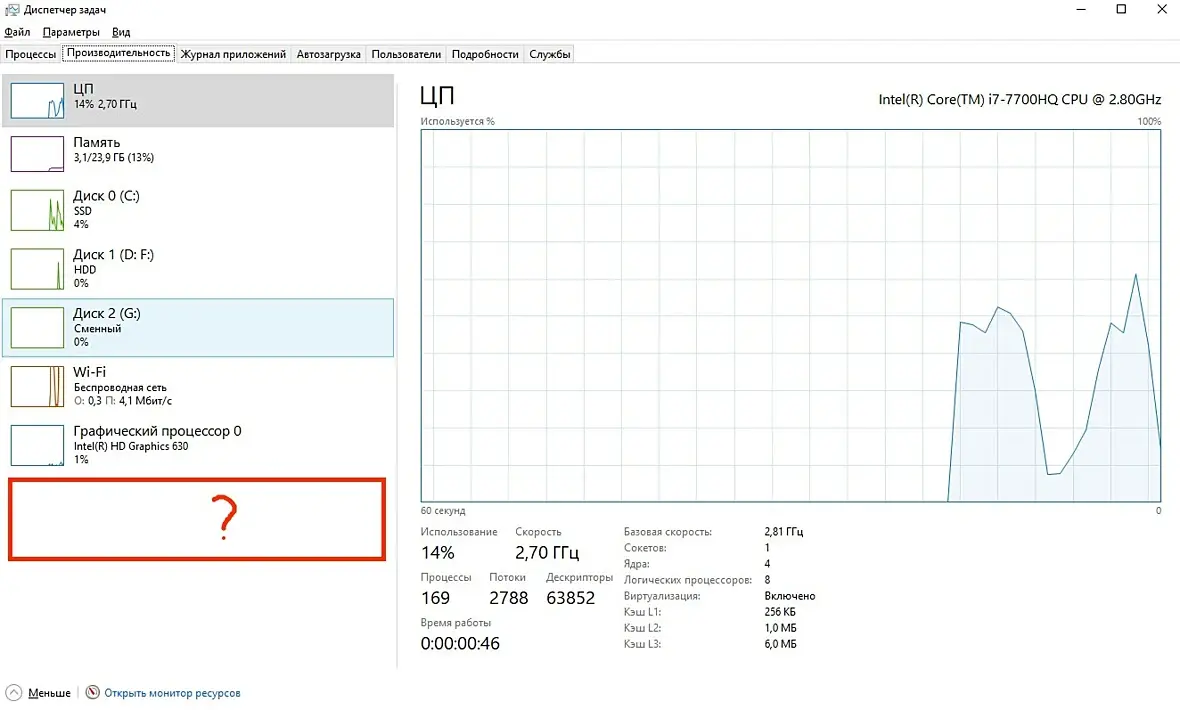Click the Task Manager title bar icon
This screenshot has width=1180, height=710.
[x=12, y=10]
